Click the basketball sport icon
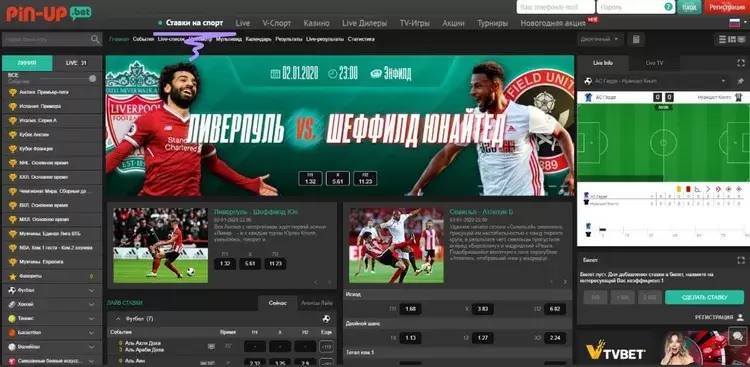Image resolution: width=750 pixels, height=367 pixels. [x=12, y=333]
